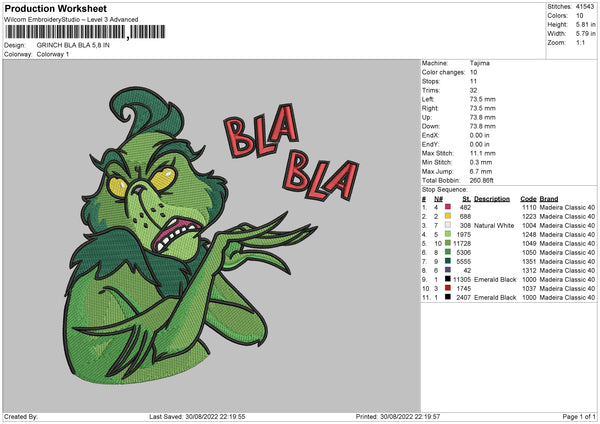Select the yellow swatch for code 1223

pos(448,216)
